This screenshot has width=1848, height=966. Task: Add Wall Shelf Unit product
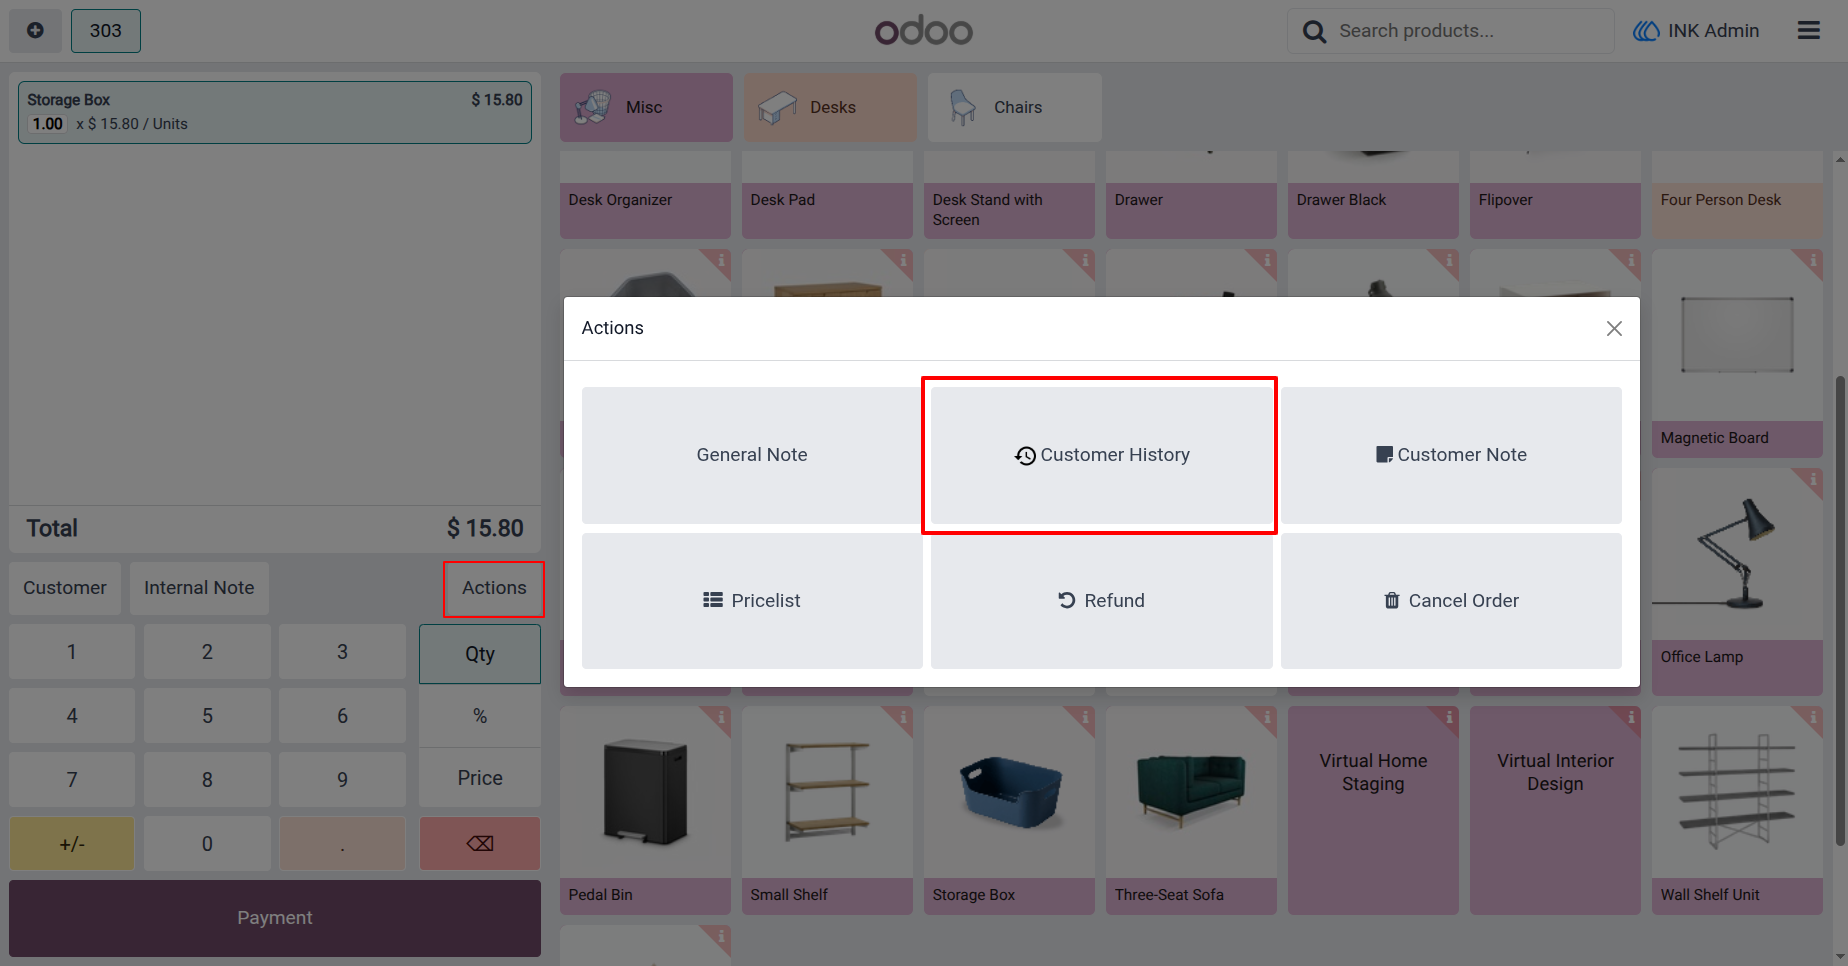(x=1737, y=810)
